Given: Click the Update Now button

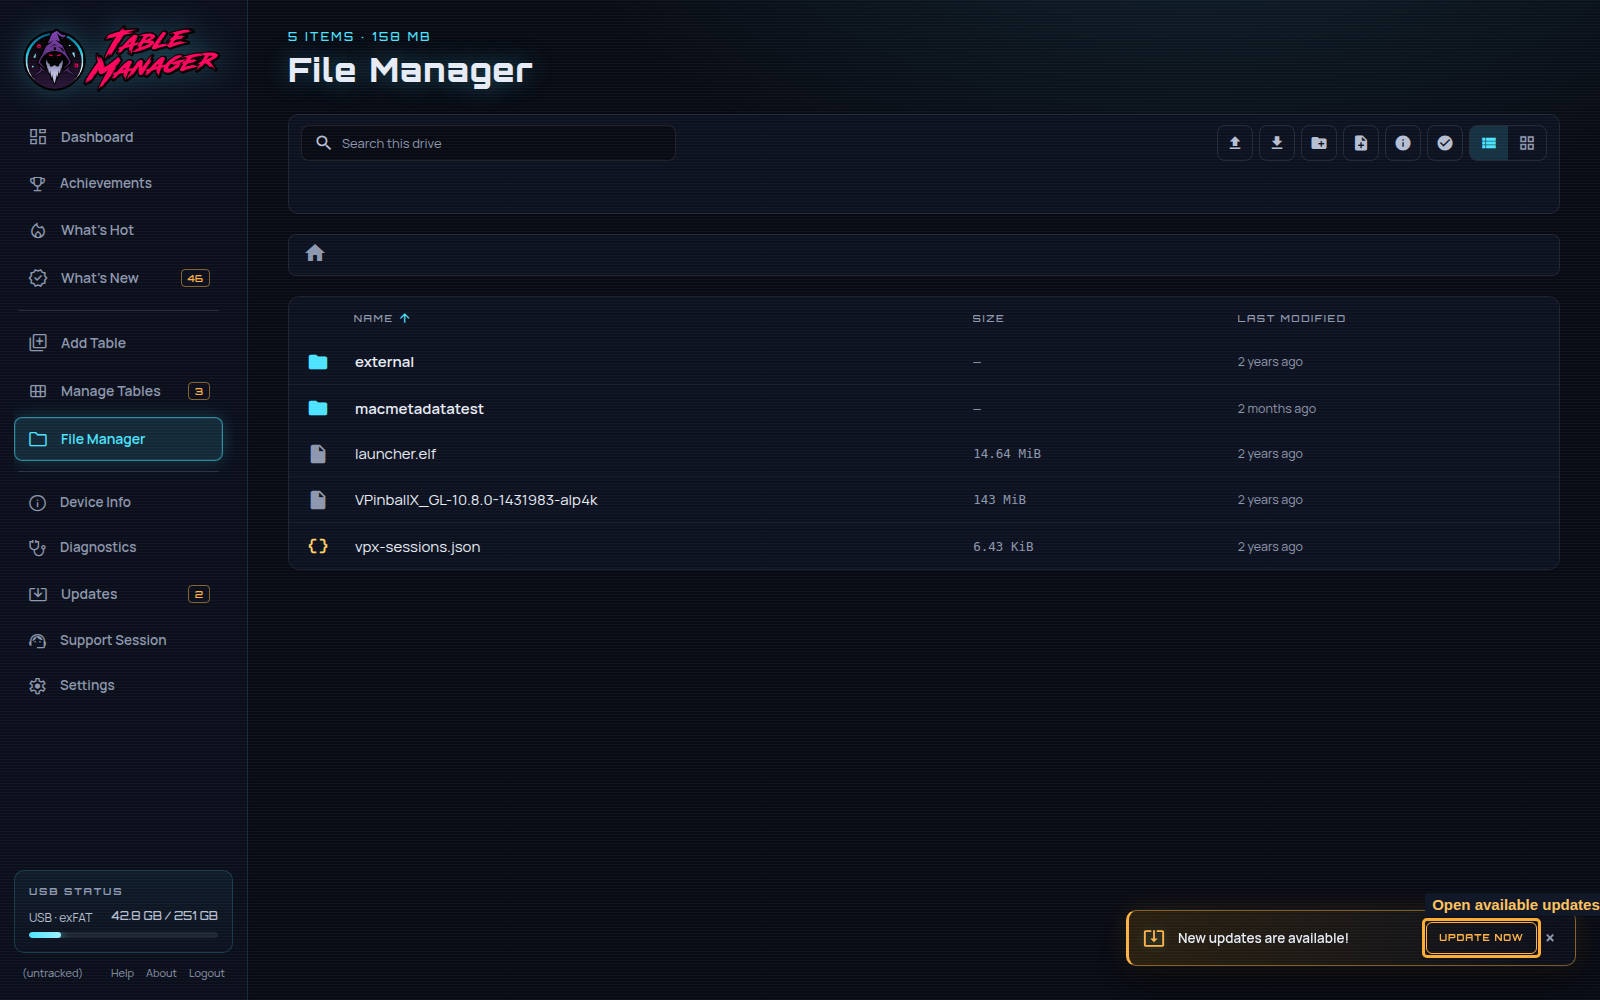Looking at the screenshot, I should click(1481, 938).
